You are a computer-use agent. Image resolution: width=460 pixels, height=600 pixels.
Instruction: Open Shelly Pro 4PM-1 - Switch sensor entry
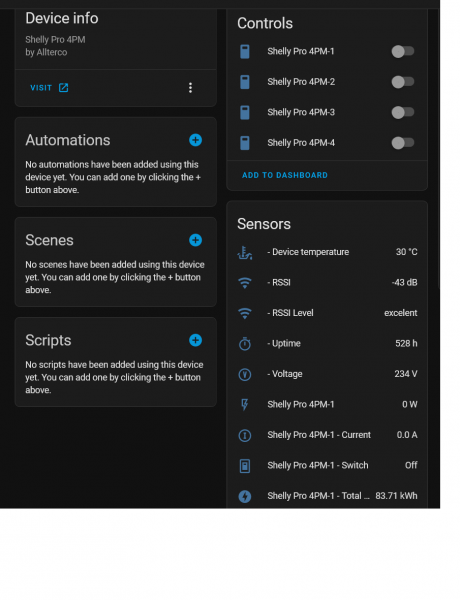point(327,466)
